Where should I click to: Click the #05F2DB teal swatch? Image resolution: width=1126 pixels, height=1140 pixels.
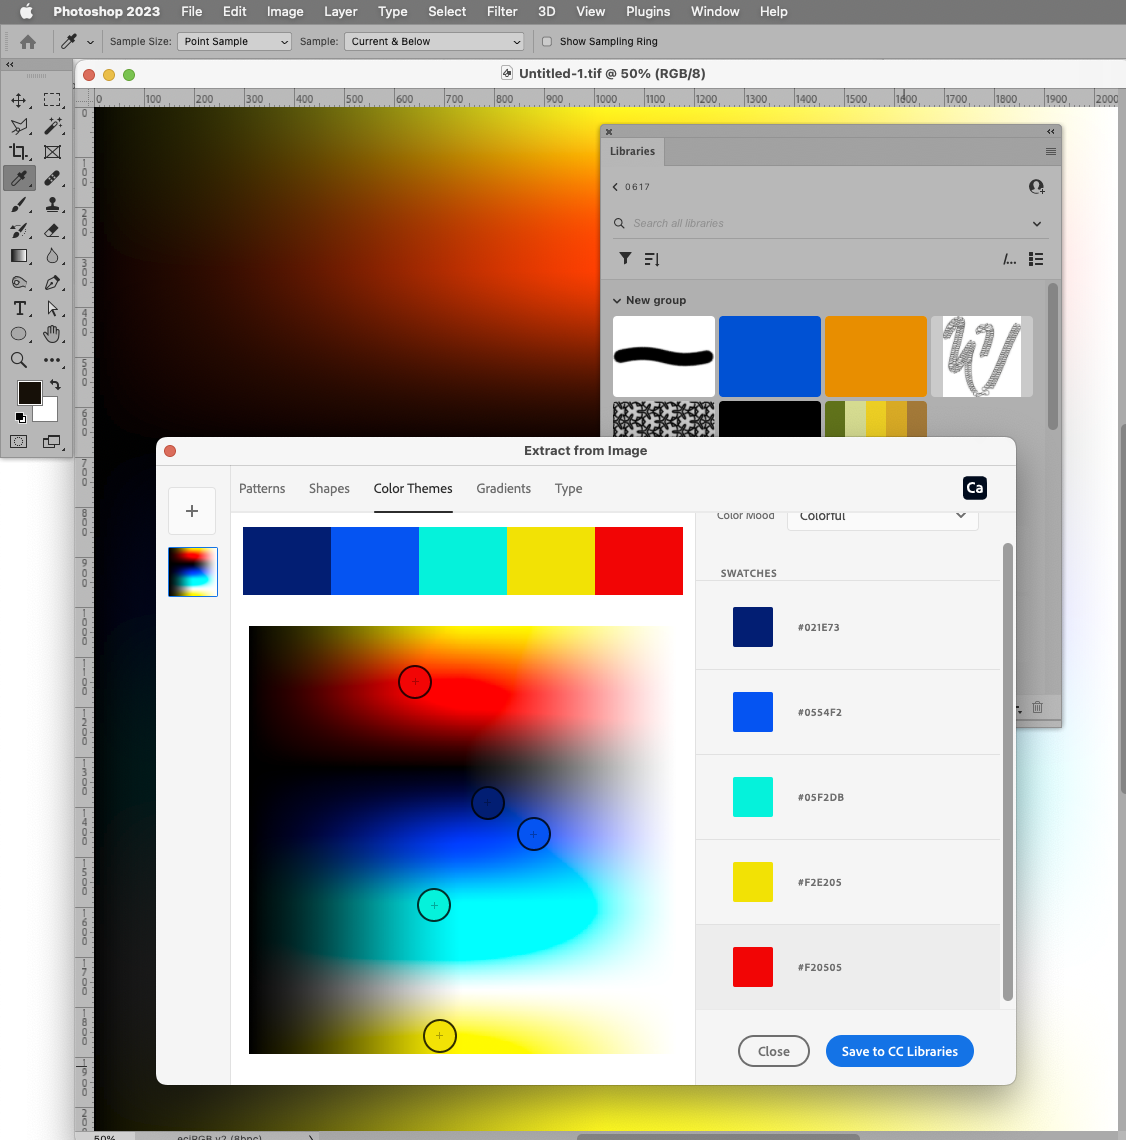click(752, 796)
